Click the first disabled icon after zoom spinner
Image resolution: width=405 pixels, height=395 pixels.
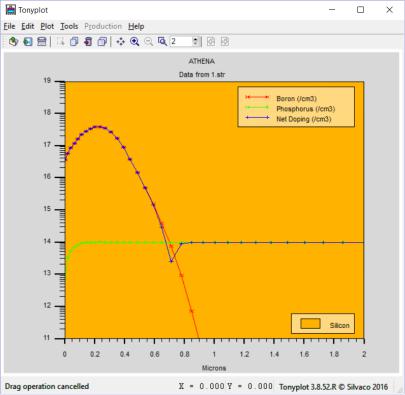tap(211, 42)
